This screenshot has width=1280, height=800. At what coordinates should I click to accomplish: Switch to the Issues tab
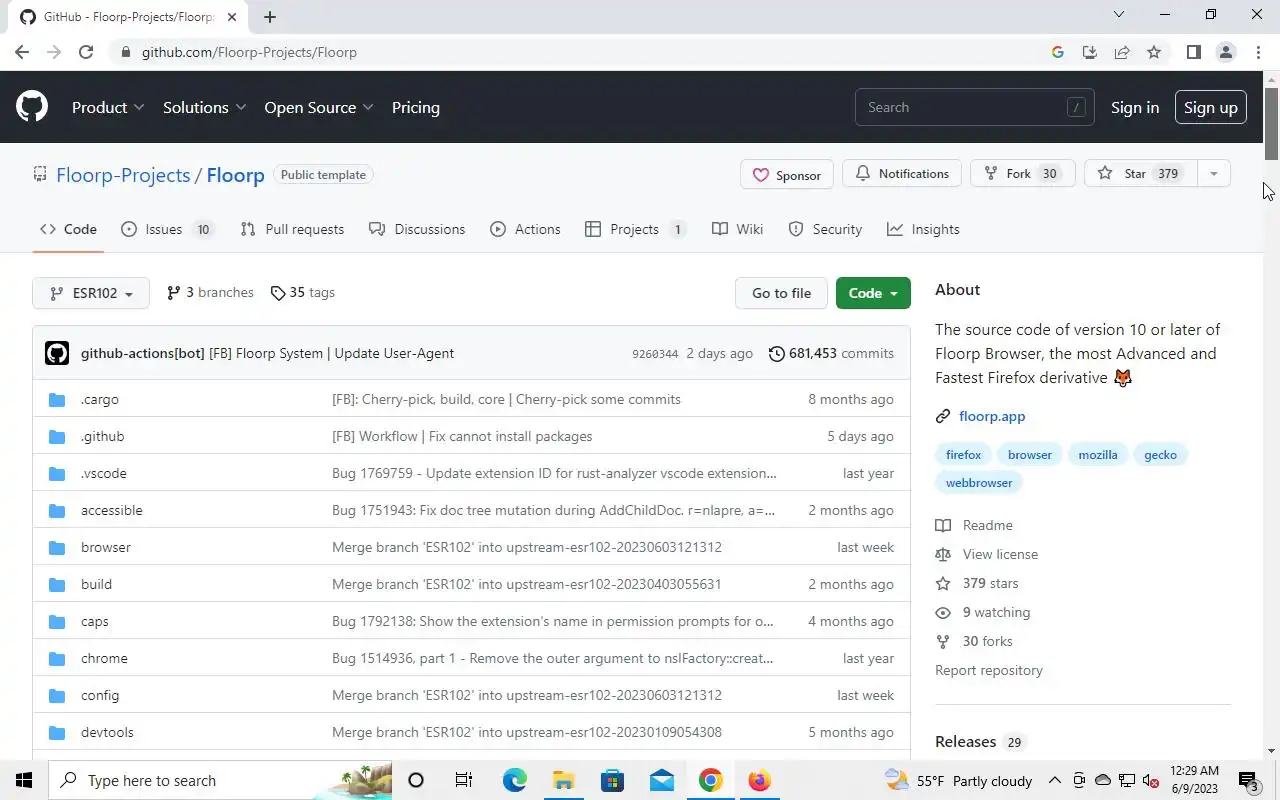[167, 229]
